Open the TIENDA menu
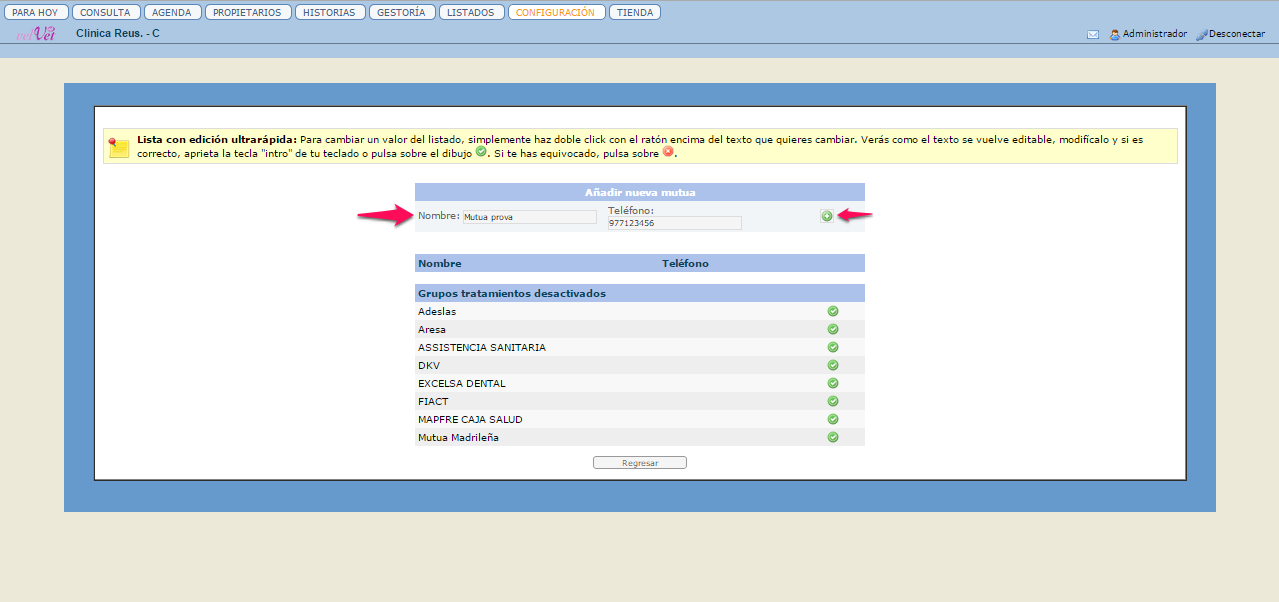 click(x=635, y=13)
